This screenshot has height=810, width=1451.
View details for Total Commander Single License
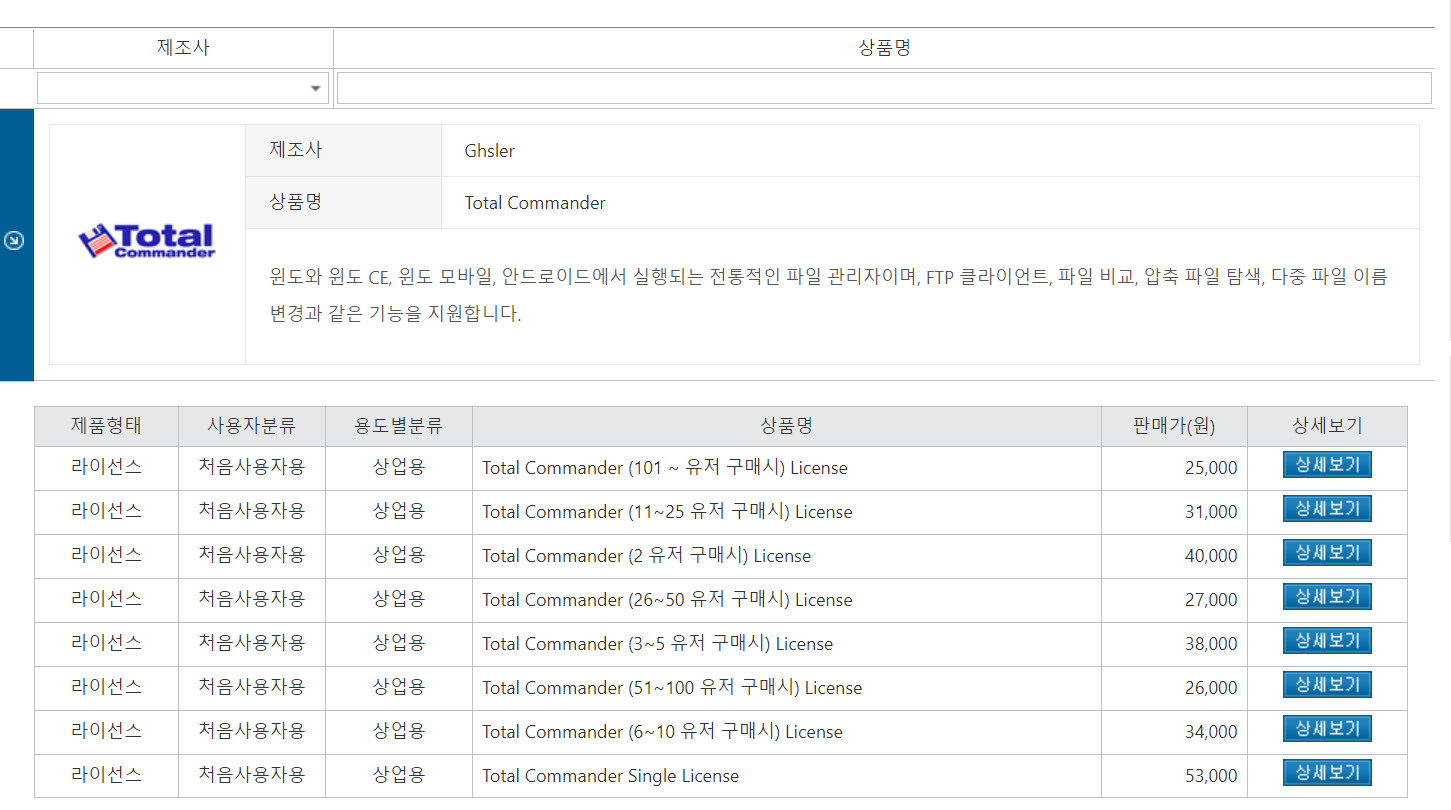point(1326,774)
